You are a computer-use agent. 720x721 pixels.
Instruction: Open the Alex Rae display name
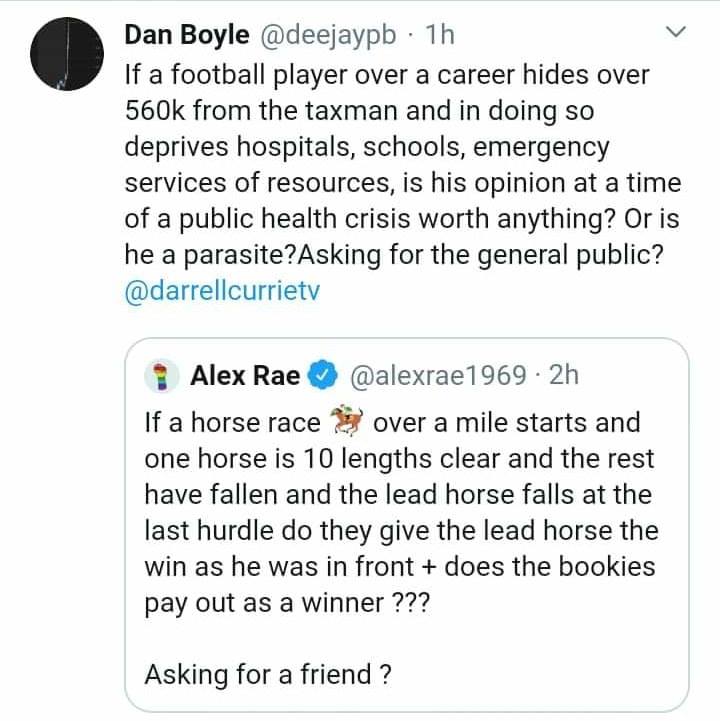(245, 375)
